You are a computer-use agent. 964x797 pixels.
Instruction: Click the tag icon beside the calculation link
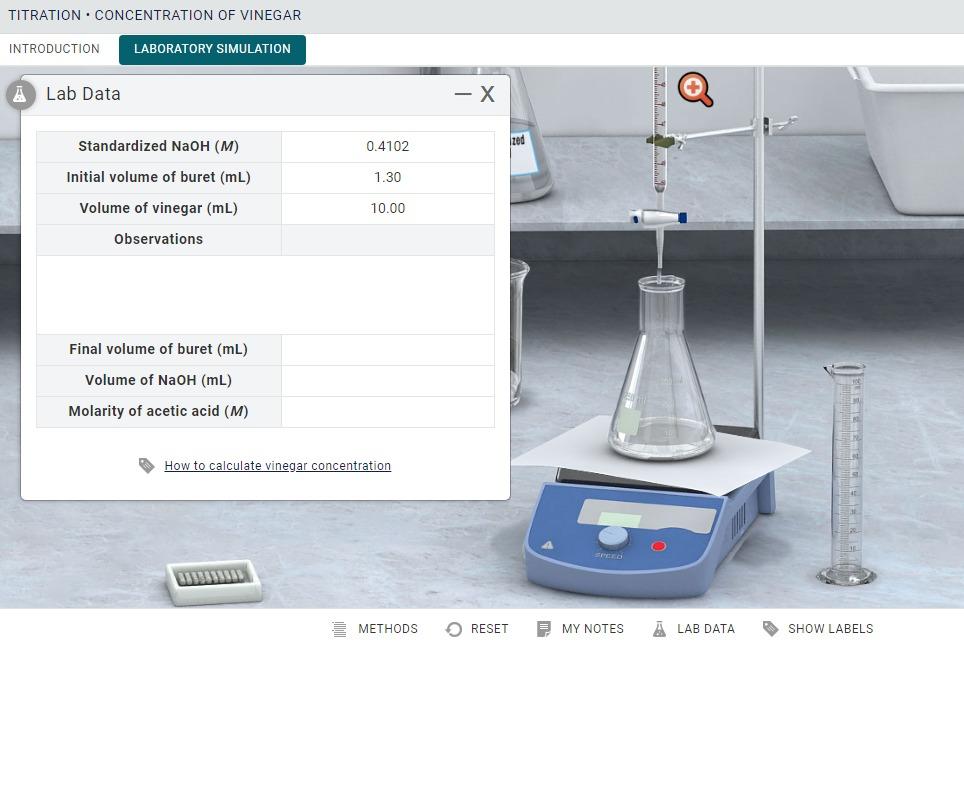(x=146, y=465)
